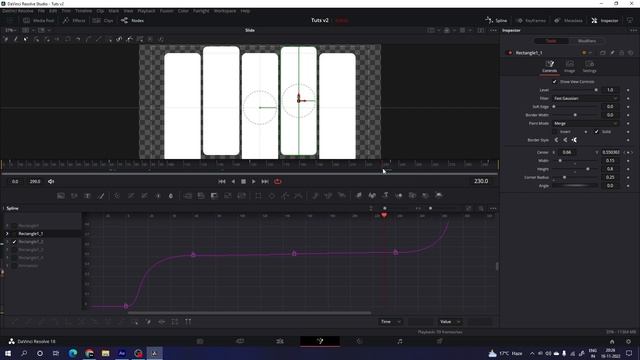Open Paint Mode dropdown showing Merge
640x360 pixels.
coord(585,123)
